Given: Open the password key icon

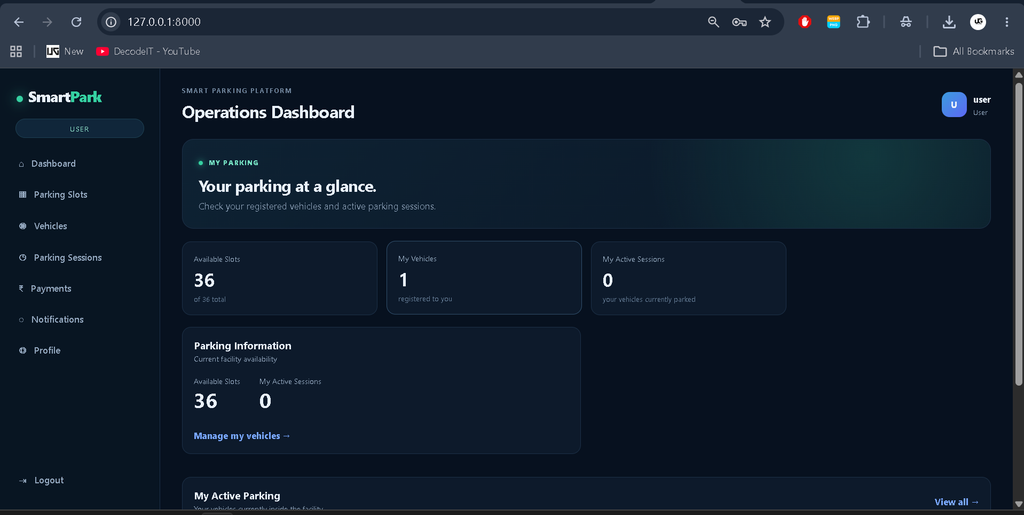Looking at the screenshot, I should click(739, 22).
